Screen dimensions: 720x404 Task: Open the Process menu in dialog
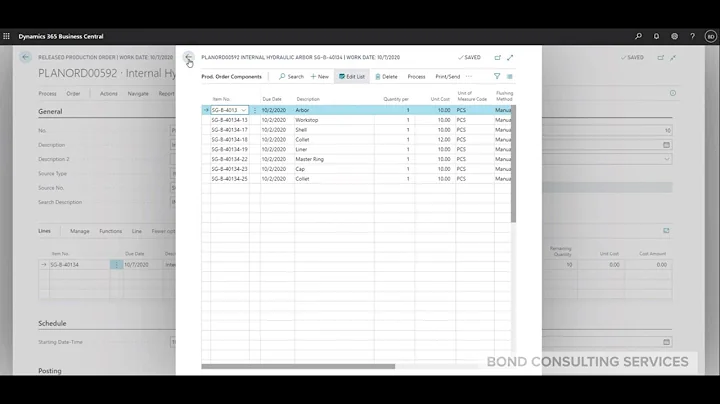416,77
